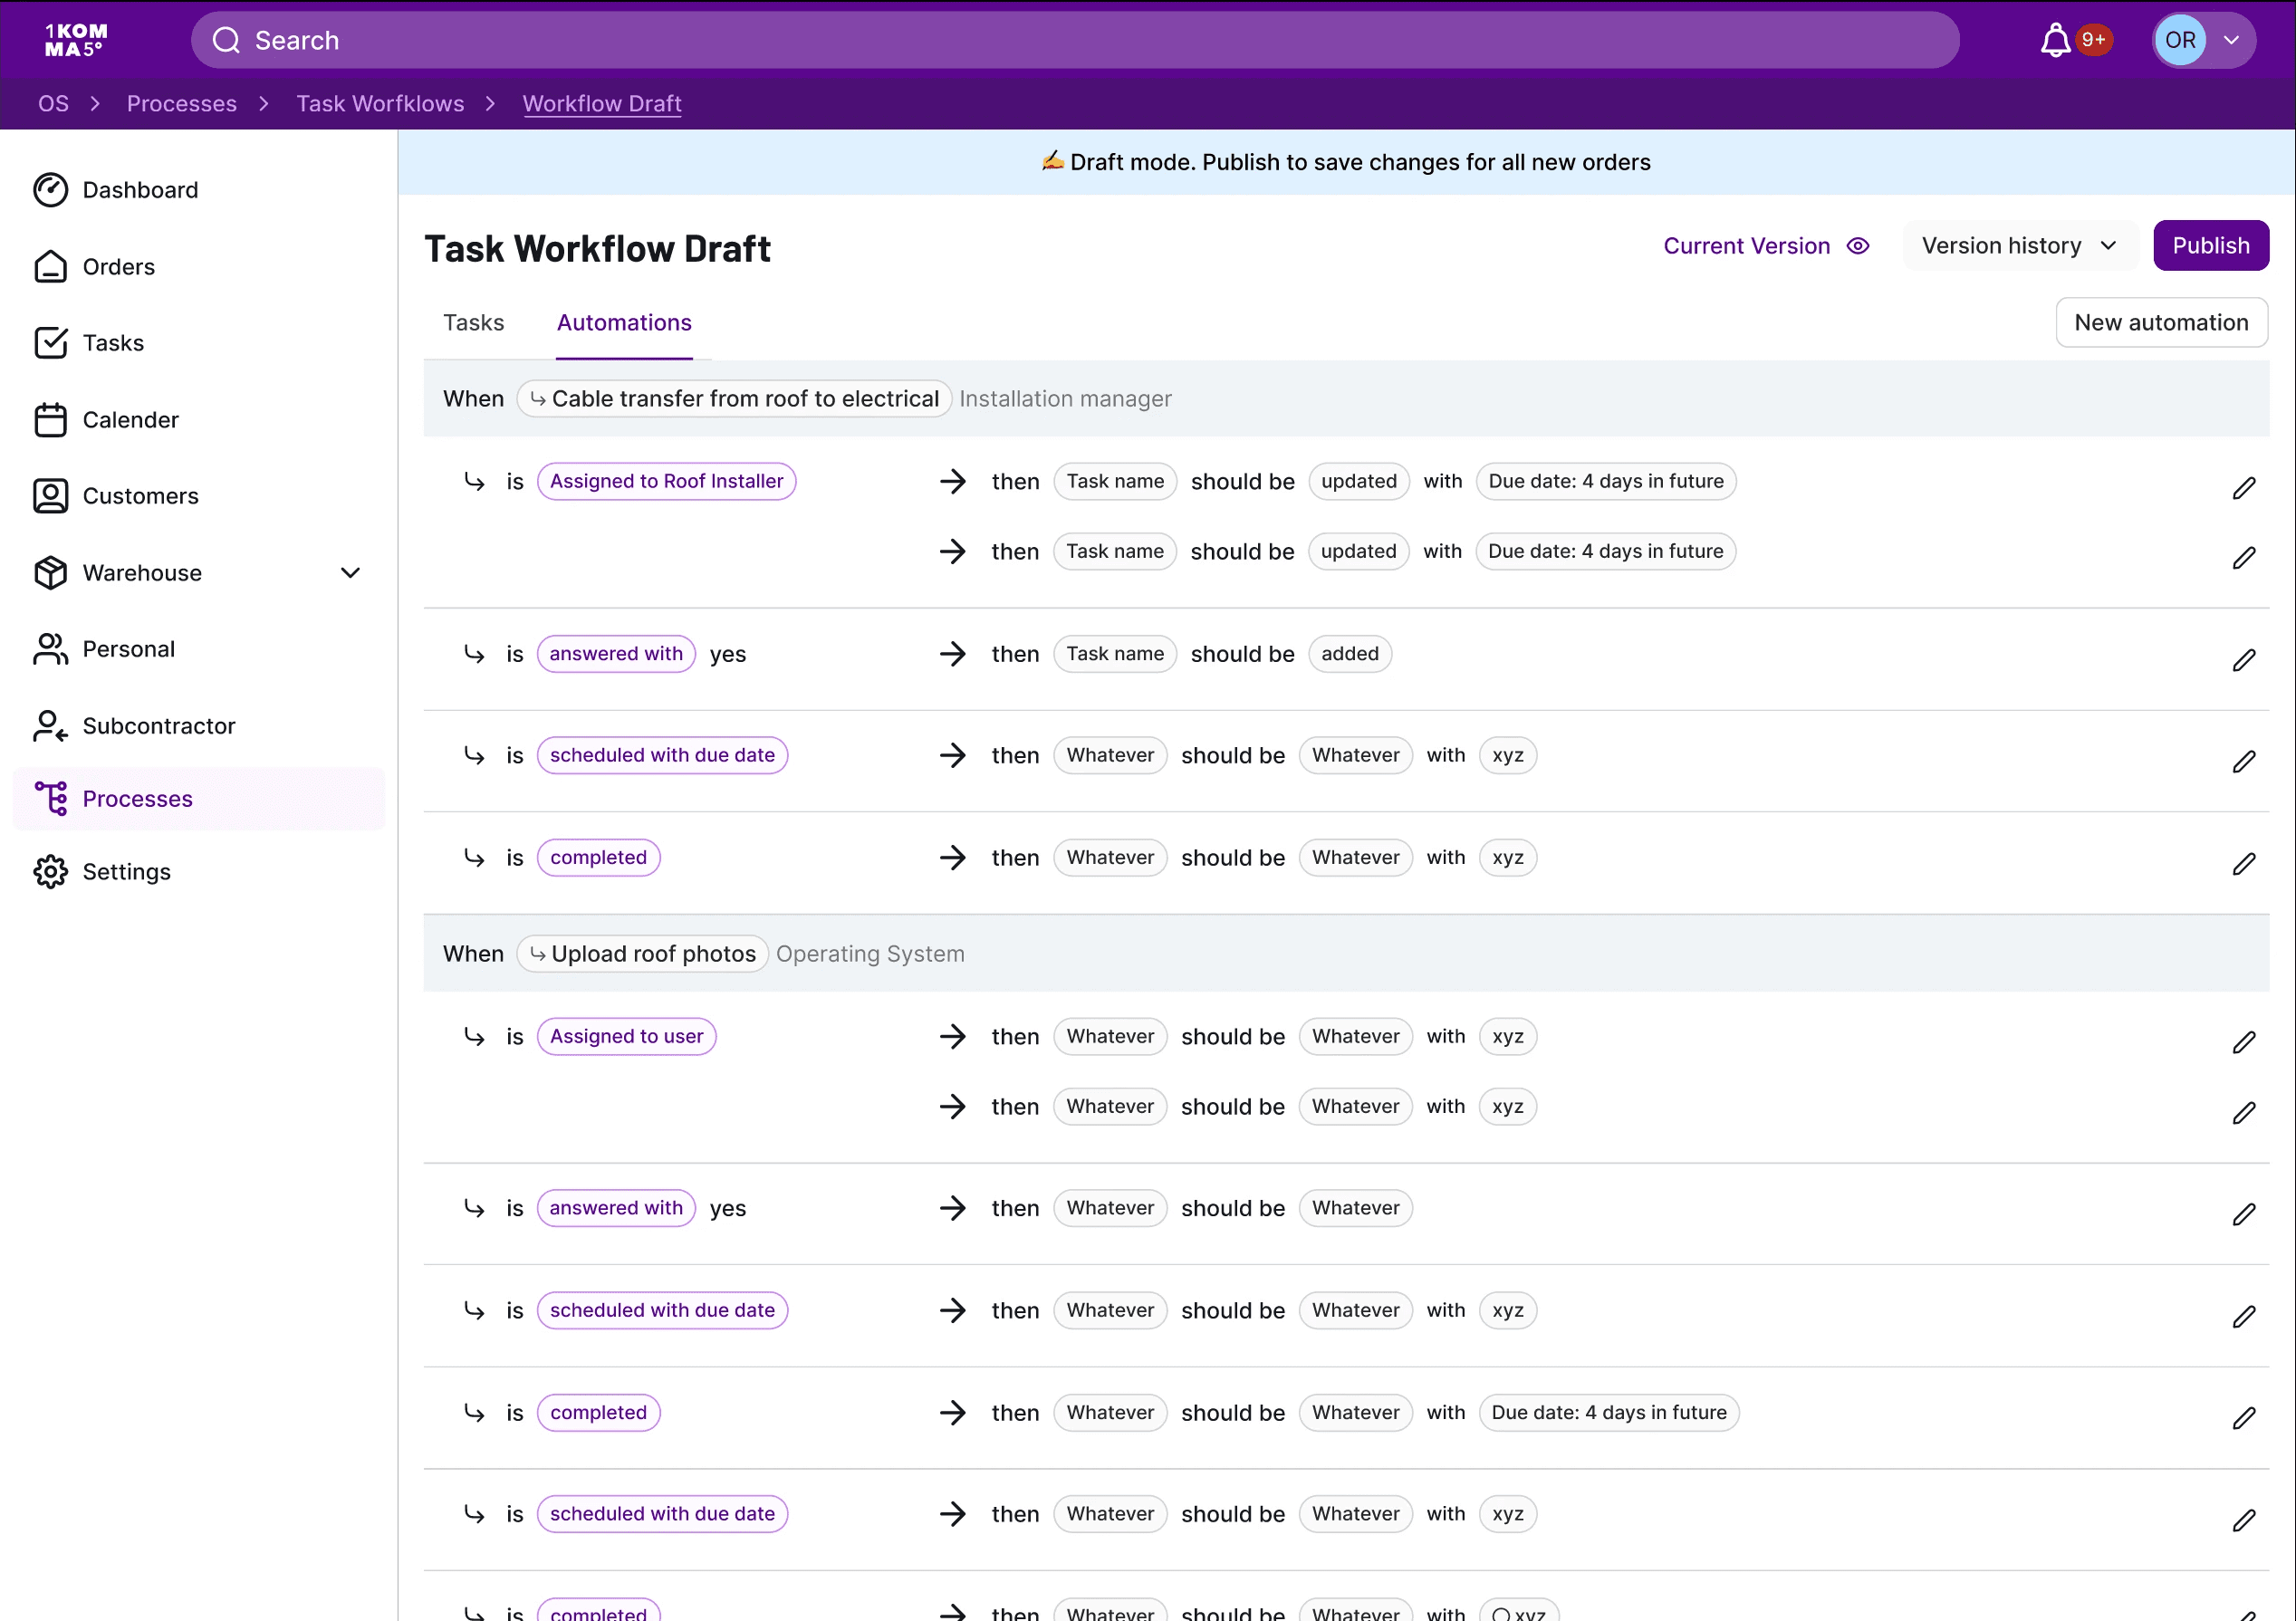Image resolution: width=2296 pixels, height=1621 pixels.
Task: Toggle Current Version preview eye icon
Action: coord(1858,246)
